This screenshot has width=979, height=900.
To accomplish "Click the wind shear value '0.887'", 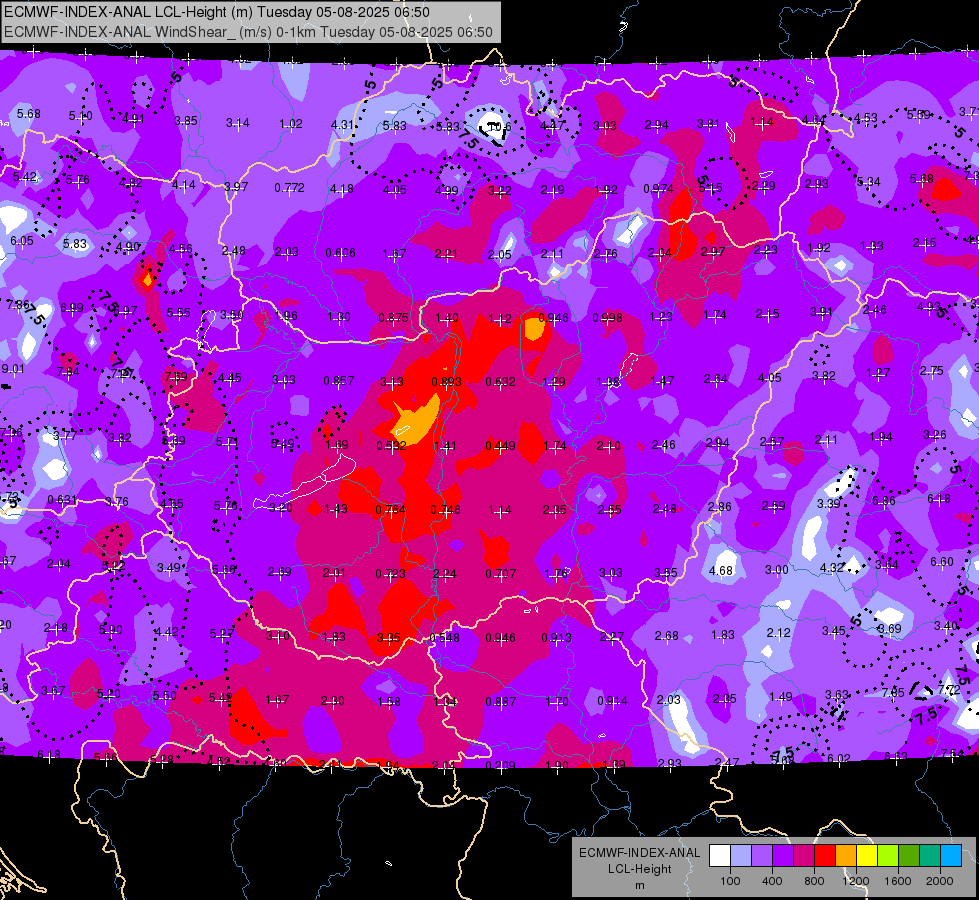I will point(500,701).
